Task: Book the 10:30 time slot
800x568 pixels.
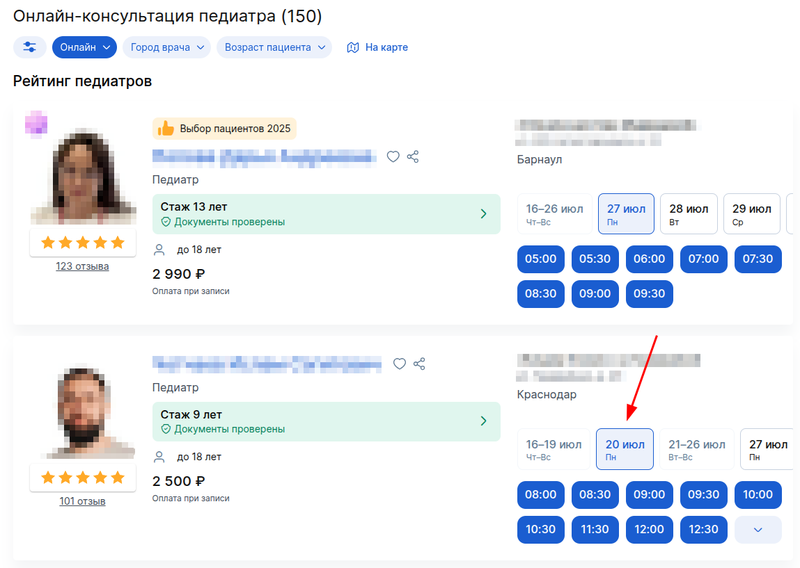Action: 541,530
